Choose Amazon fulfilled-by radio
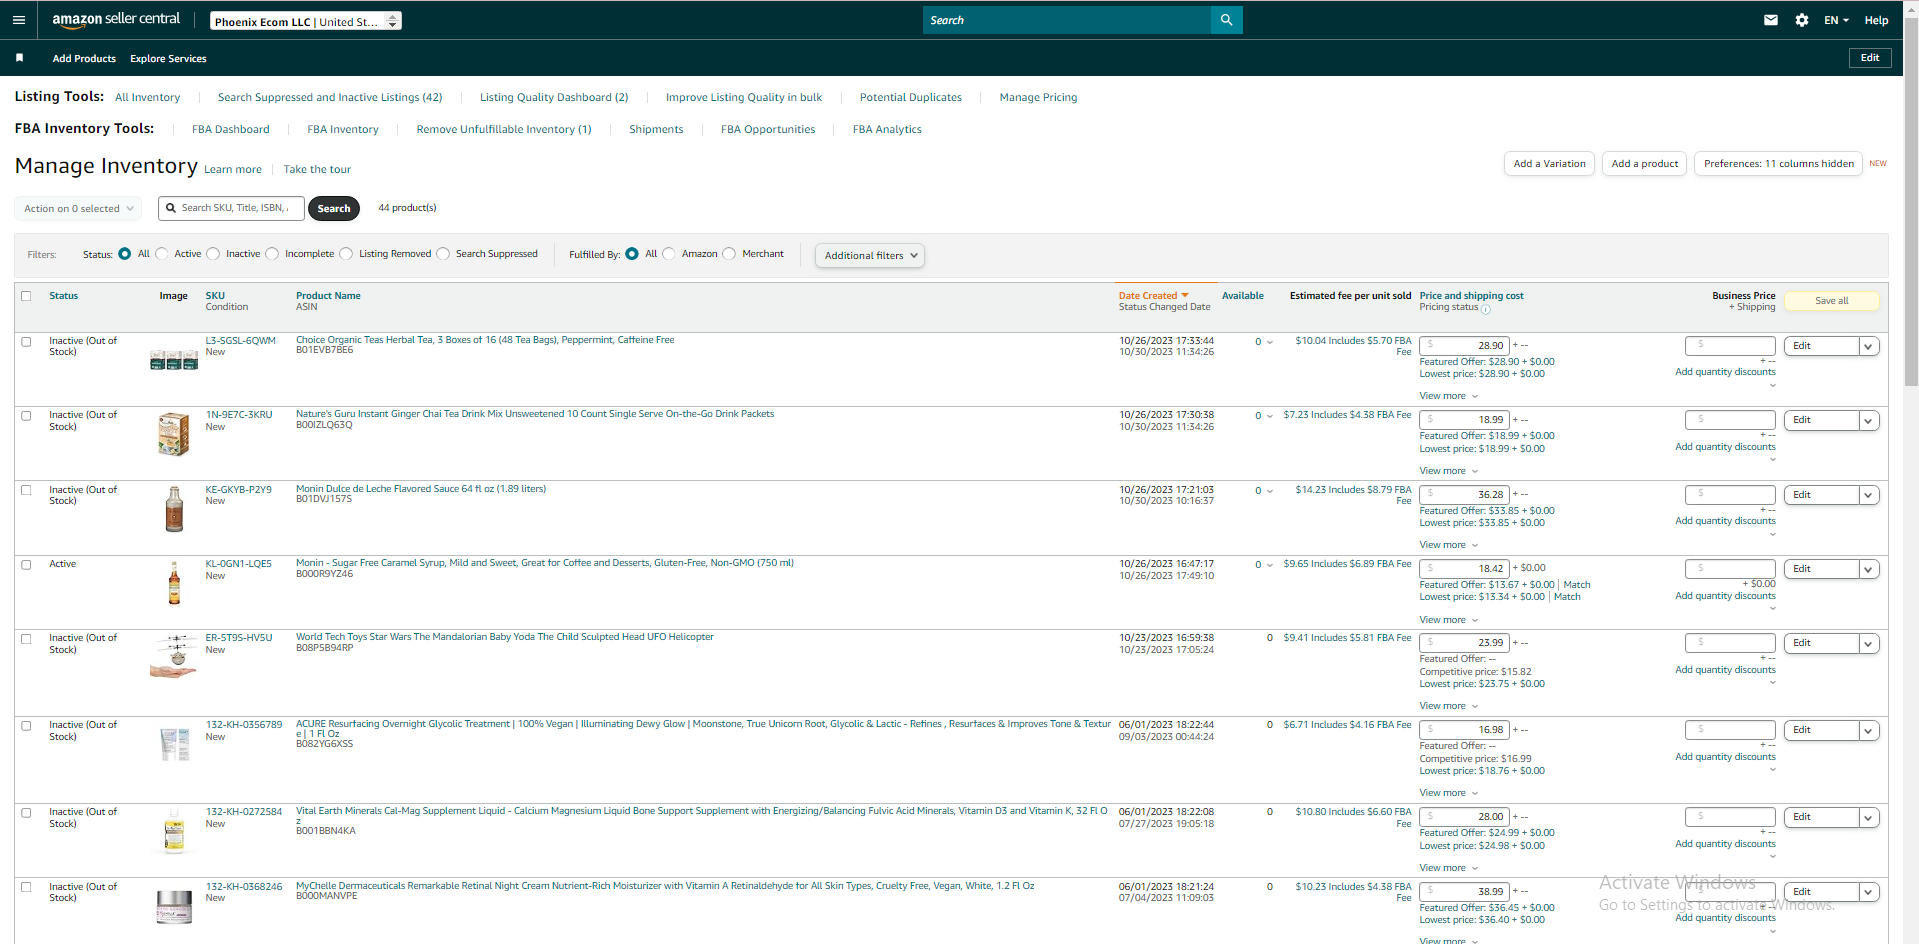 [669, 254]
